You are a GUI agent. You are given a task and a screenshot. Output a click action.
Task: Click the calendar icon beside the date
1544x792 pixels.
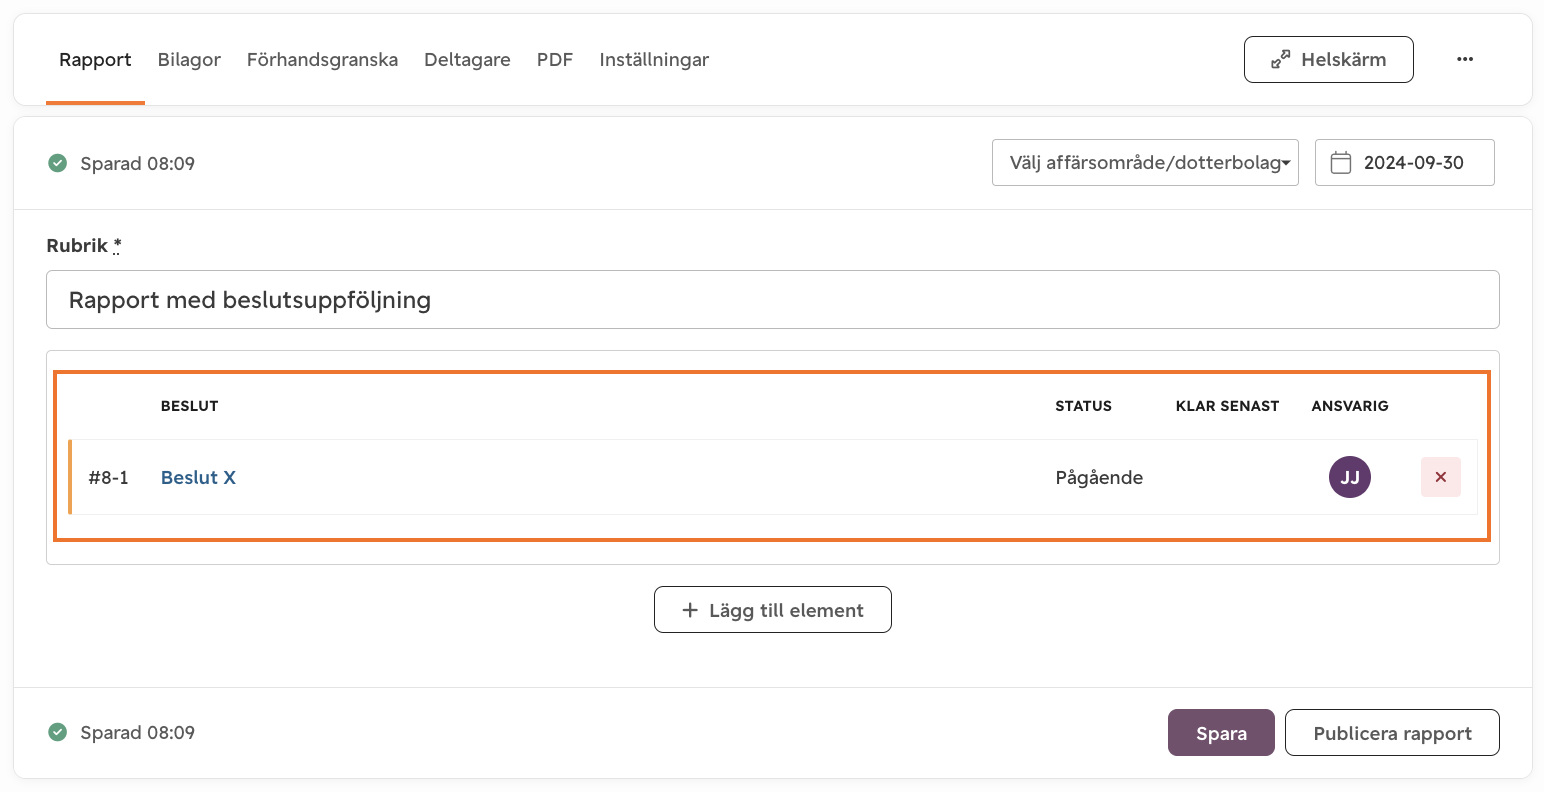(1341, 163)
